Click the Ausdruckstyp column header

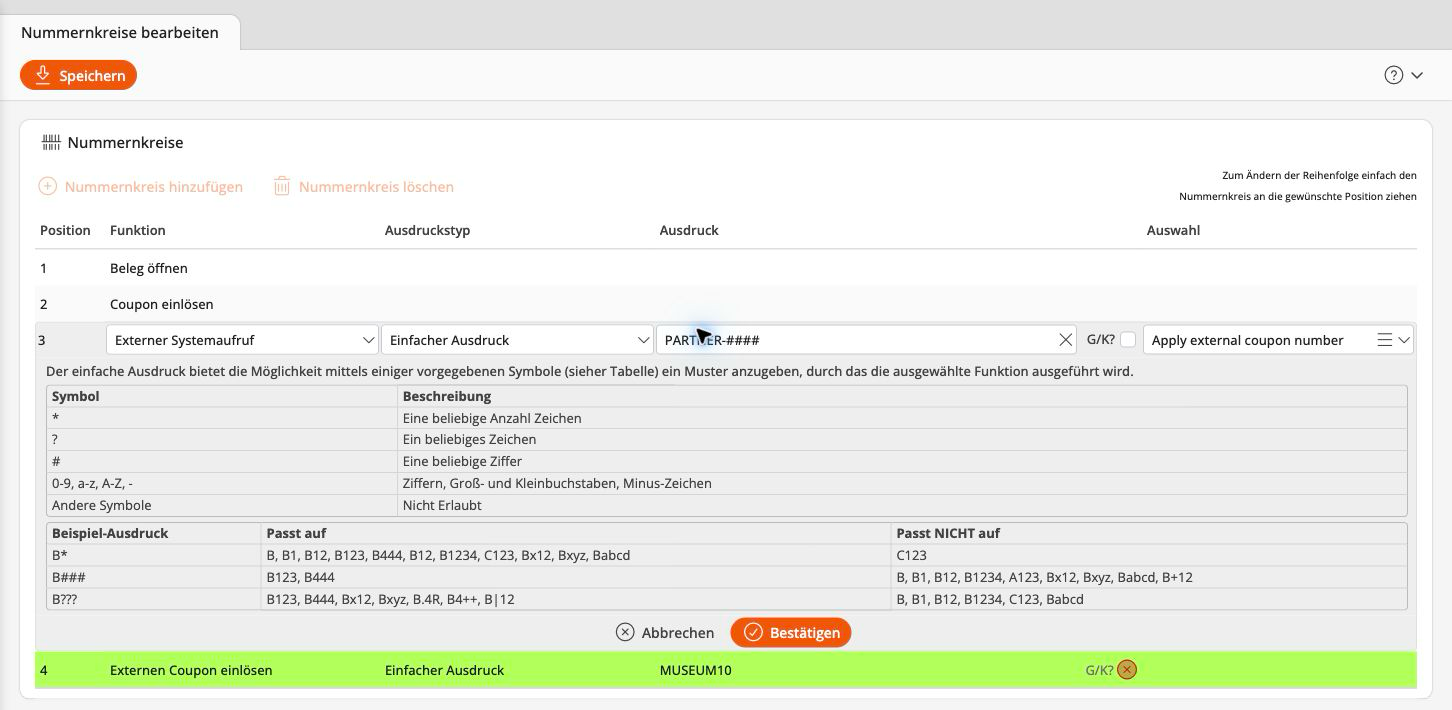pos(427,230)
